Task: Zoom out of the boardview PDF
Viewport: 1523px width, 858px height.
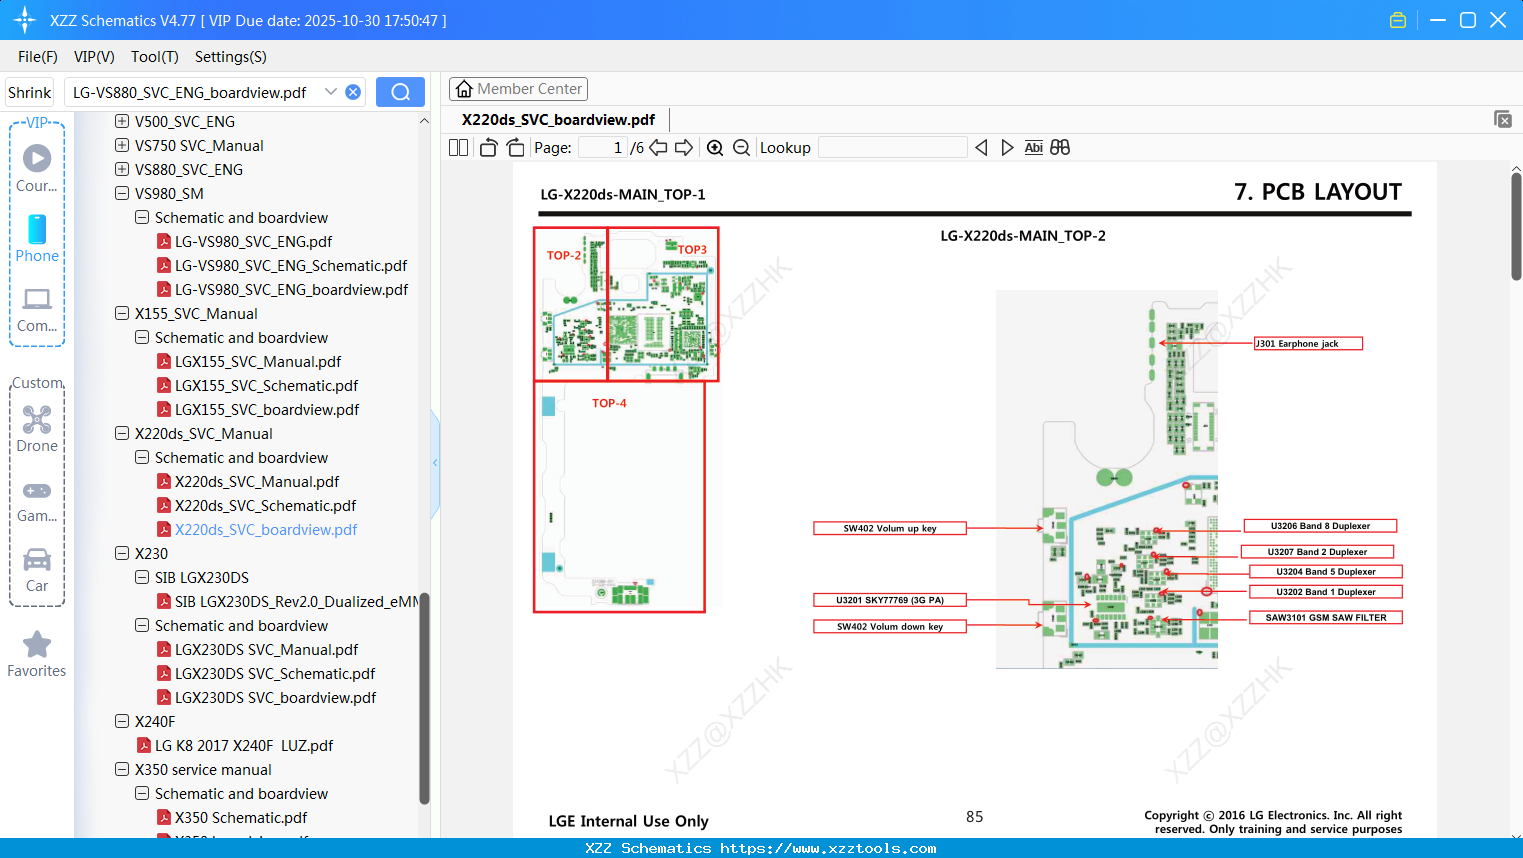Action: pyautogui.click(x=740, y=147)
